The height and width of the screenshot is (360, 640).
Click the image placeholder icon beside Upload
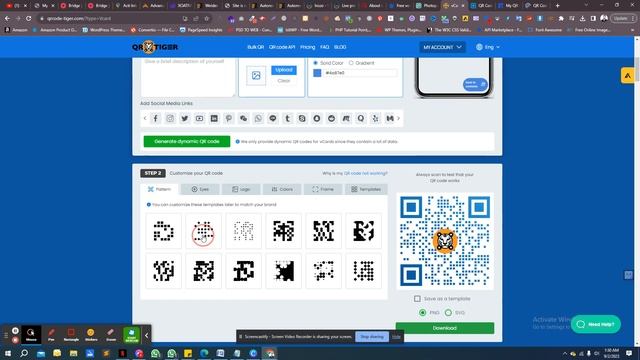[x=256, y=76]
